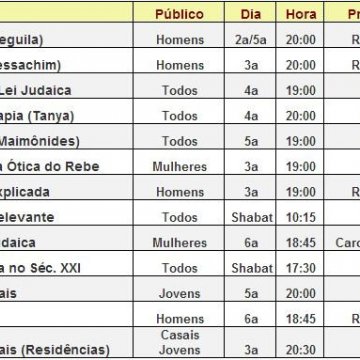Click the (Residências) course cell

pos(55,350)
